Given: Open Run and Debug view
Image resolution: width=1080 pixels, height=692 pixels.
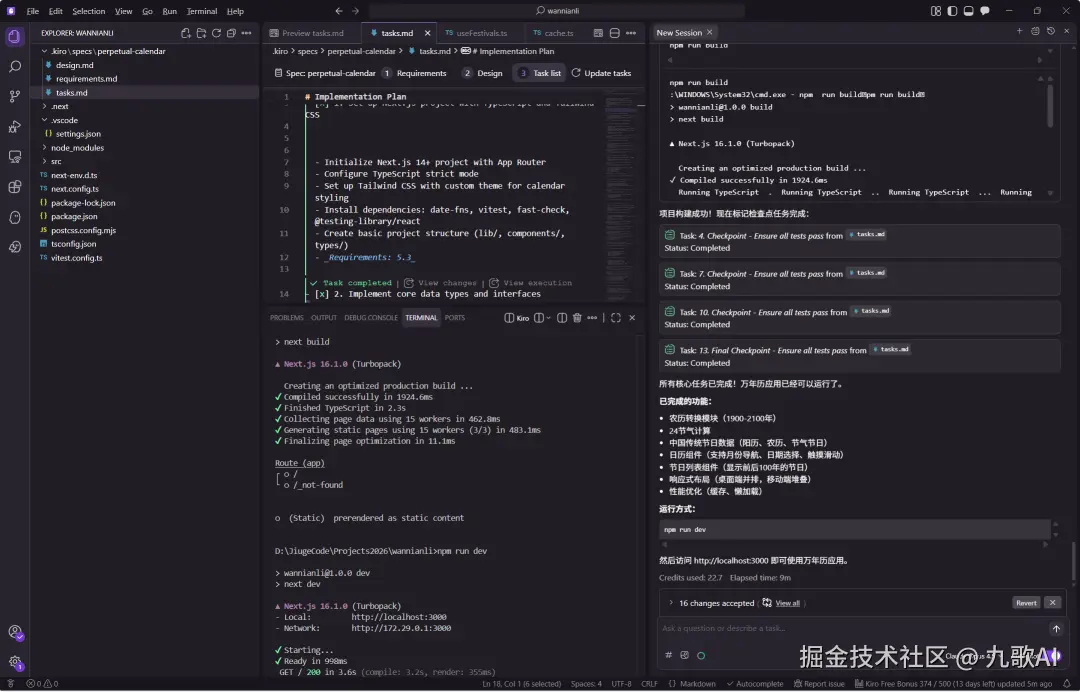Looking at the screenshot, I should coord(14,127).
